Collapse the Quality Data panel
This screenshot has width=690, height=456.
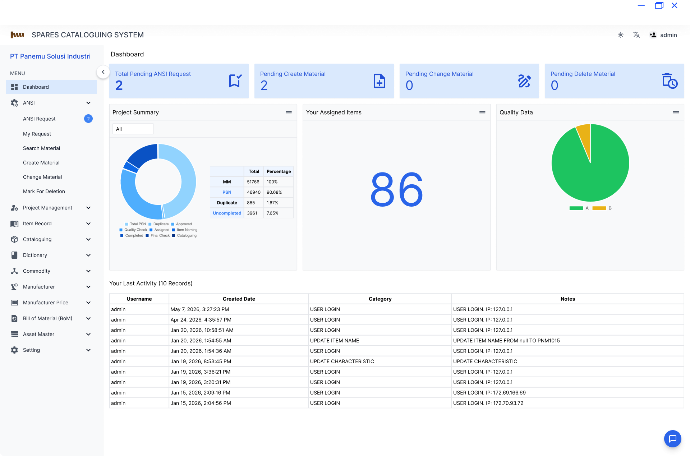(x=676, y=112)
